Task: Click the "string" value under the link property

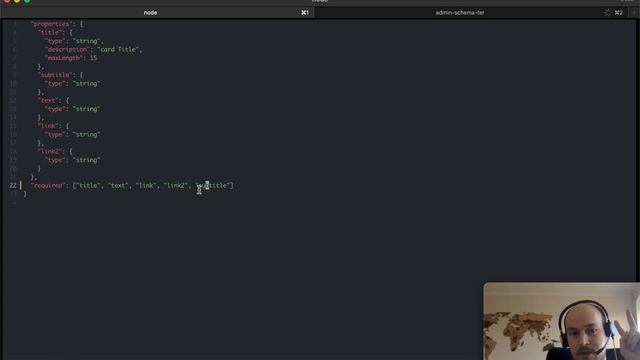Action: [x=87, y=135]
